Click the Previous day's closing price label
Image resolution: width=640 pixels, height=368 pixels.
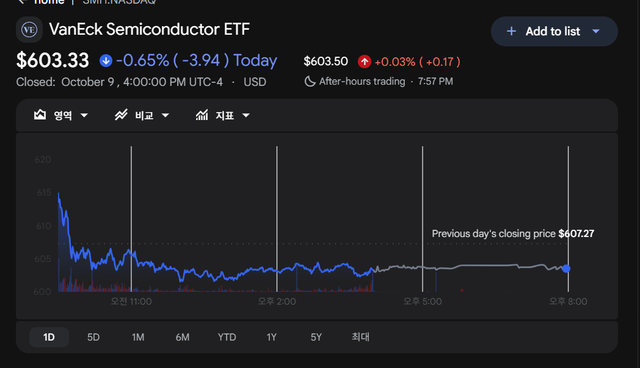[x=493, y=234]
